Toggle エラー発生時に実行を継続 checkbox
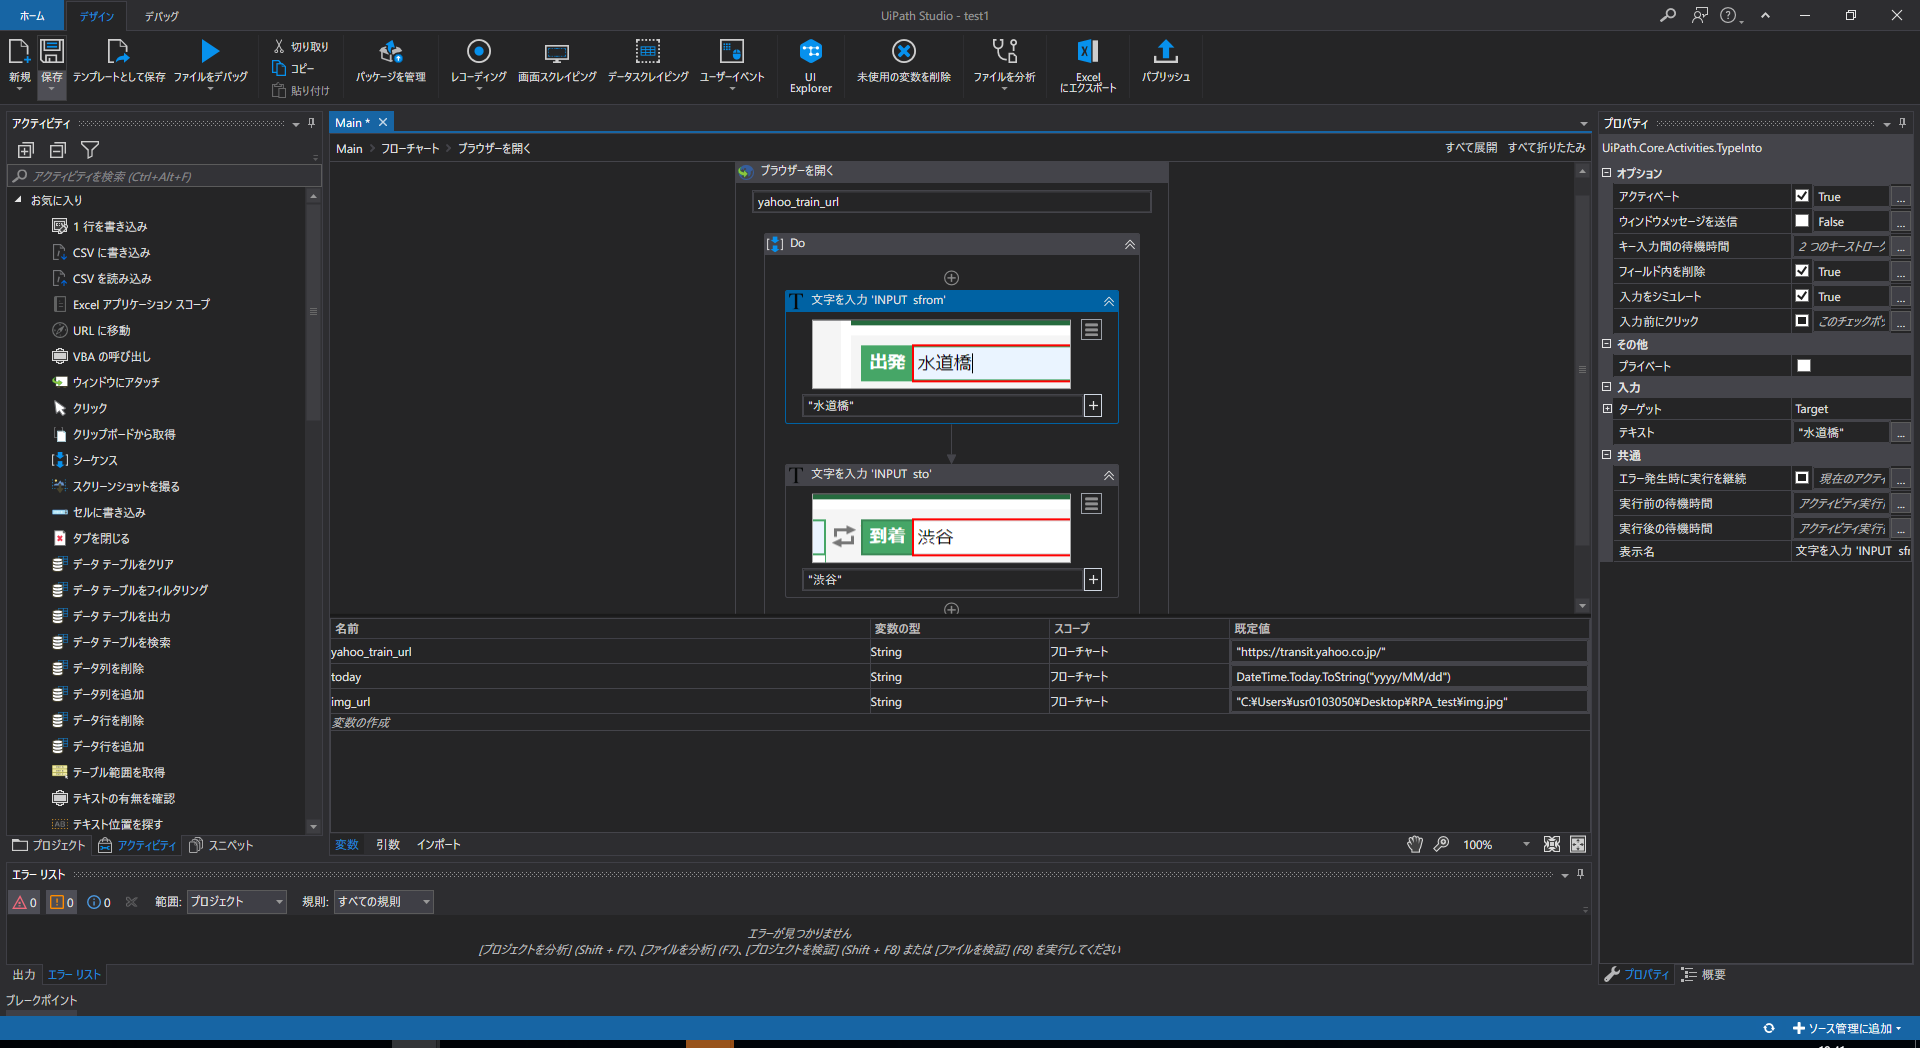 (x=1802, y=478)
